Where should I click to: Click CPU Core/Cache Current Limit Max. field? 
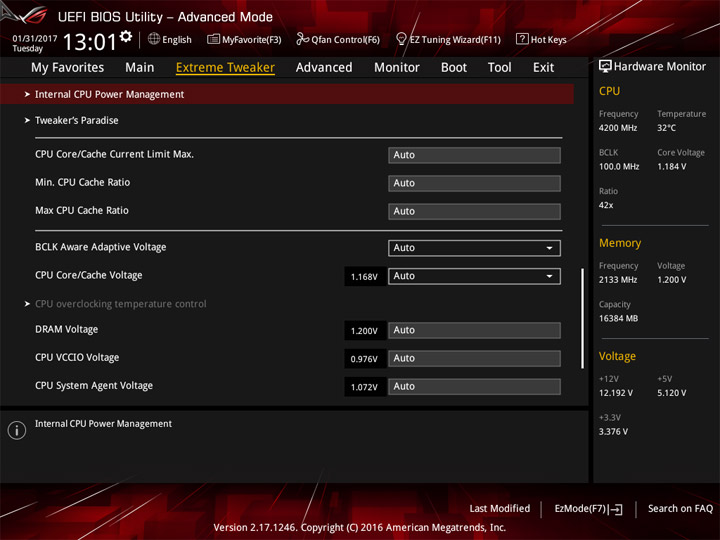coord(474,155)
